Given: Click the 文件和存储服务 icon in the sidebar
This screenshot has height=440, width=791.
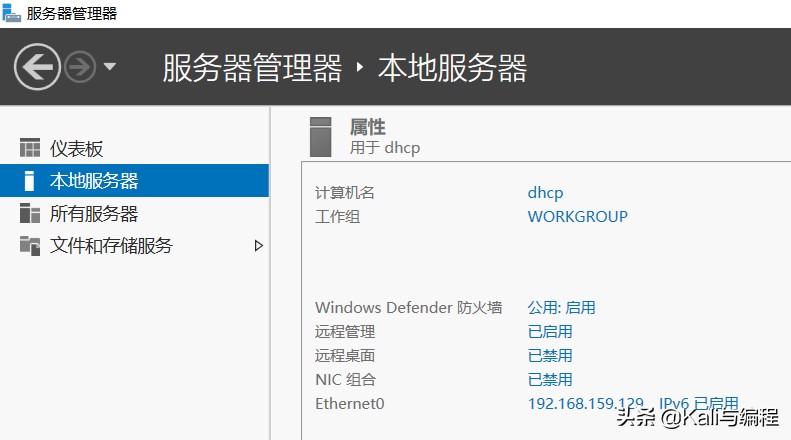Looking at the screenshot, I should 30,246.
